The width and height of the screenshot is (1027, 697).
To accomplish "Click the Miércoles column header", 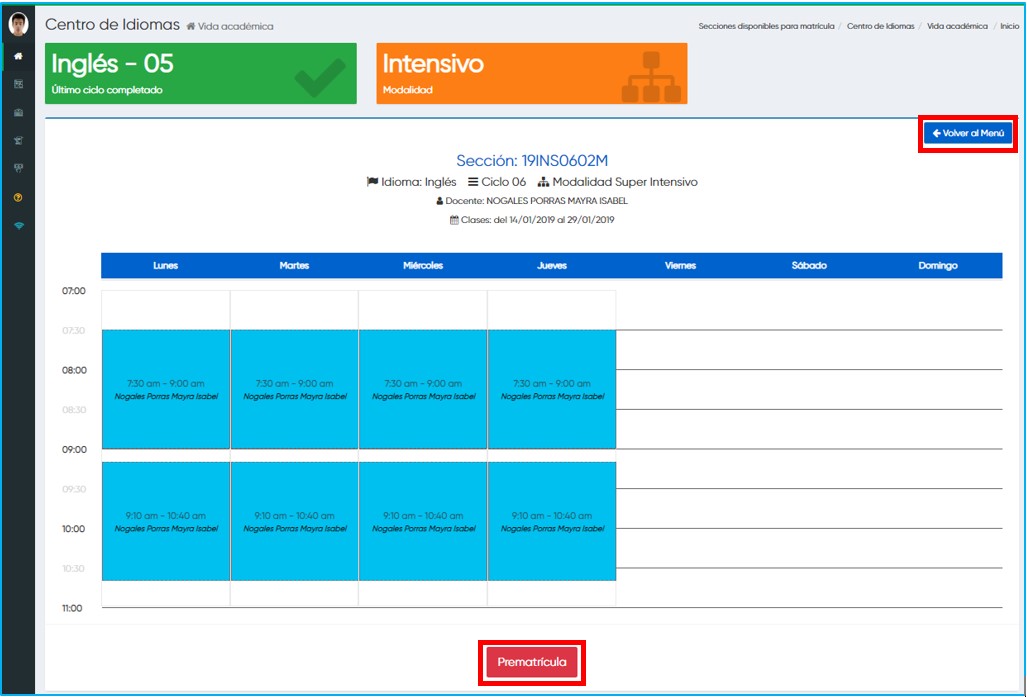I will point(423,266).
